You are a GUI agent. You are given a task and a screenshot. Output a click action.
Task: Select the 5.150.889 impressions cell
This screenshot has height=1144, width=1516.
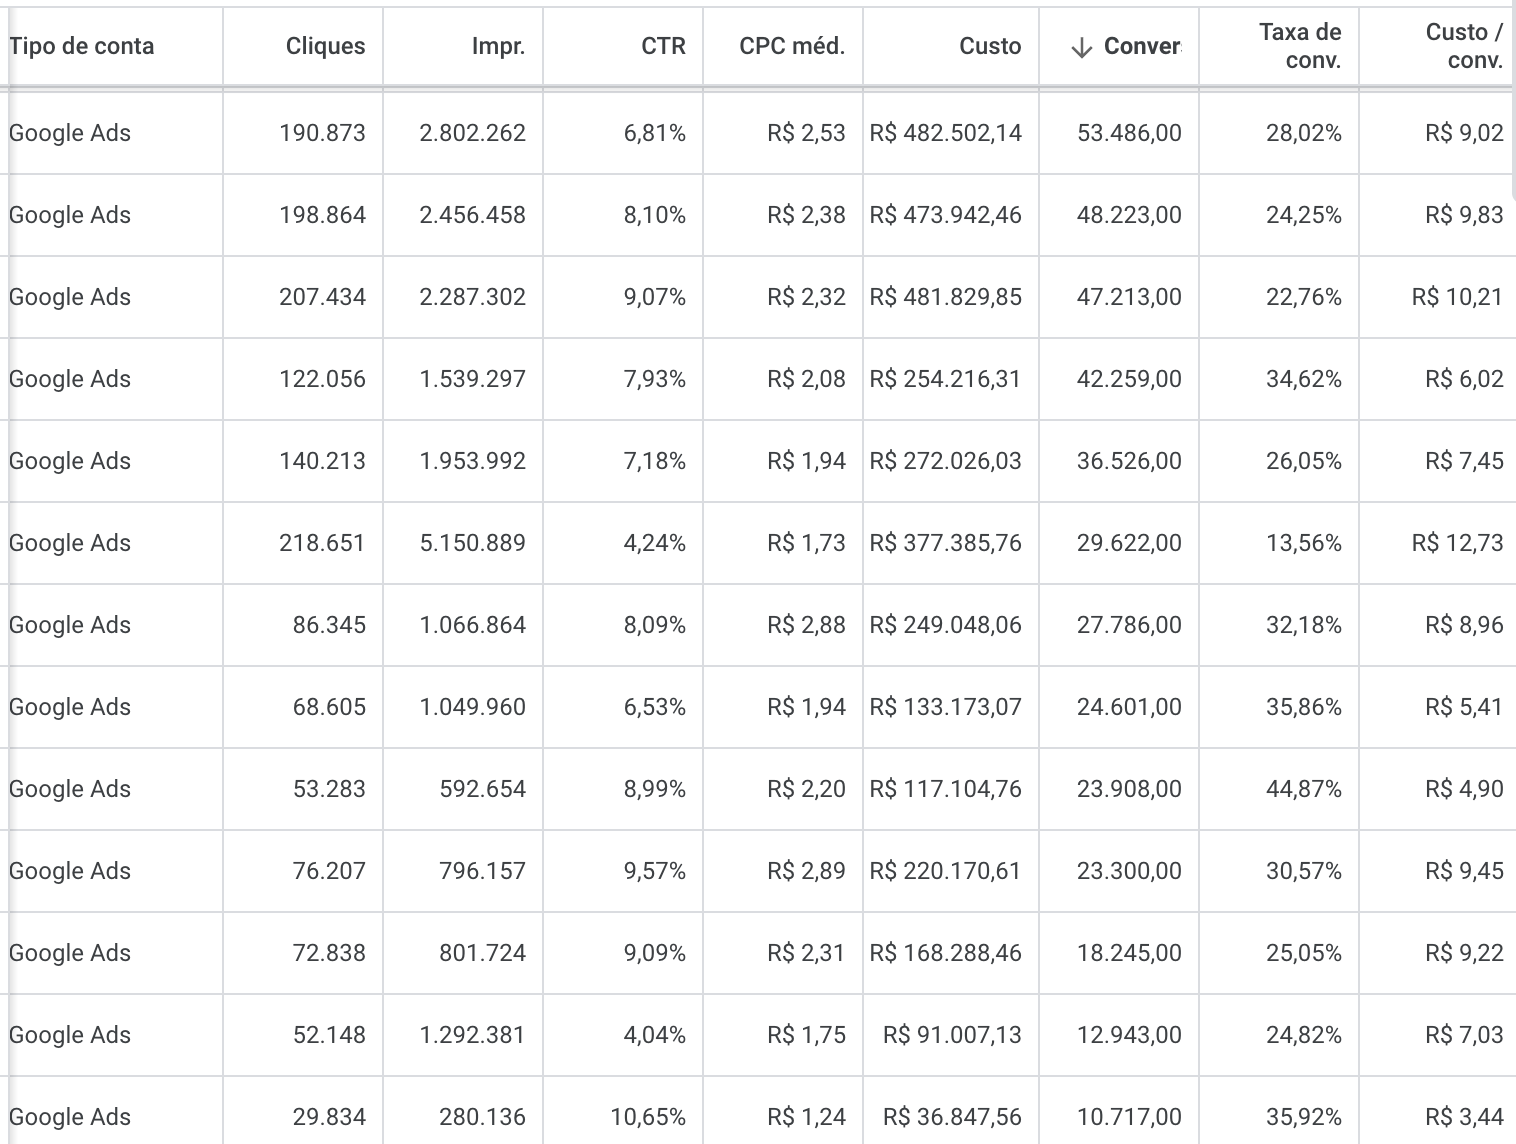[472, 543]
